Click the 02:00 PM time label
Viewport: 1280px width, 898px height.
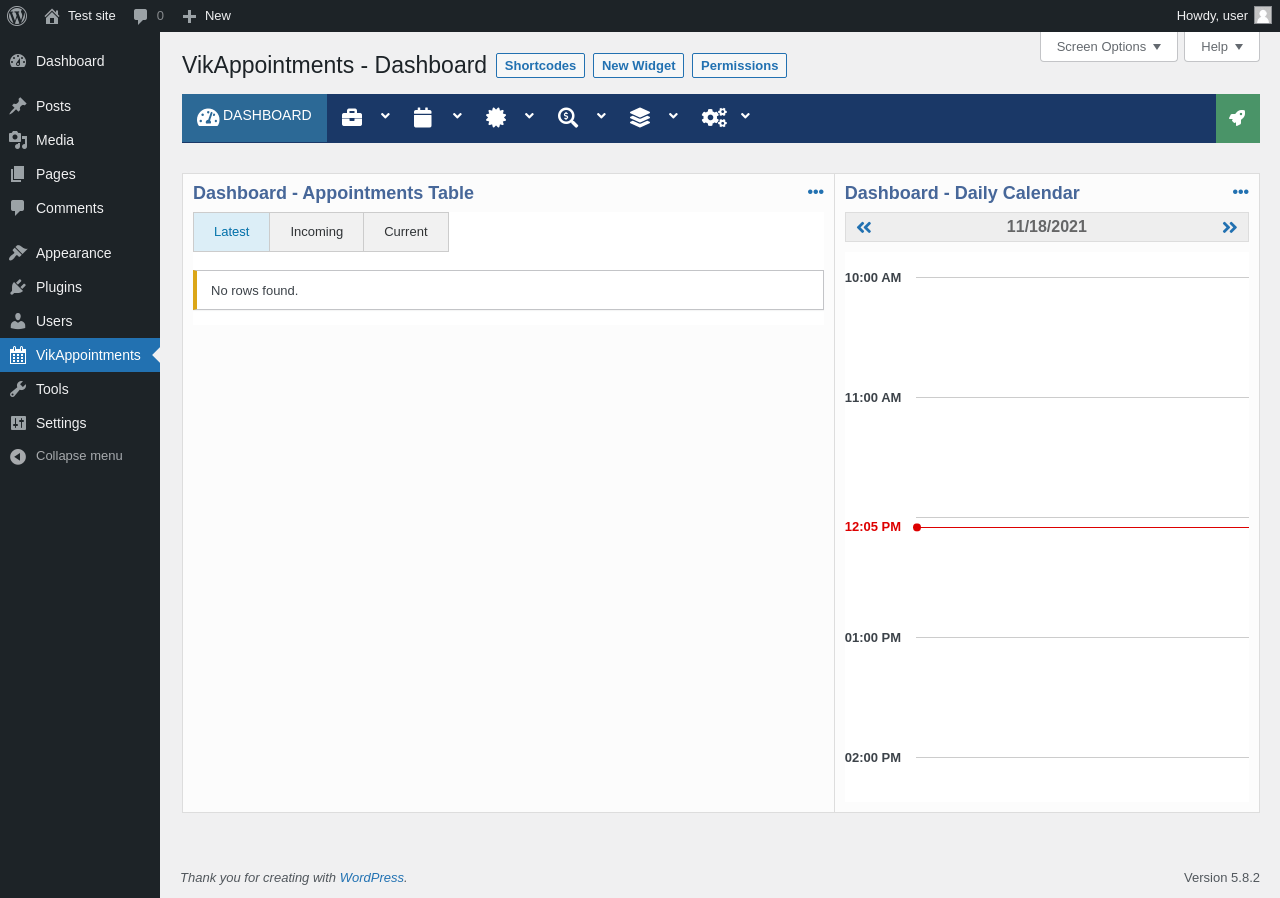tap(873, 758)
